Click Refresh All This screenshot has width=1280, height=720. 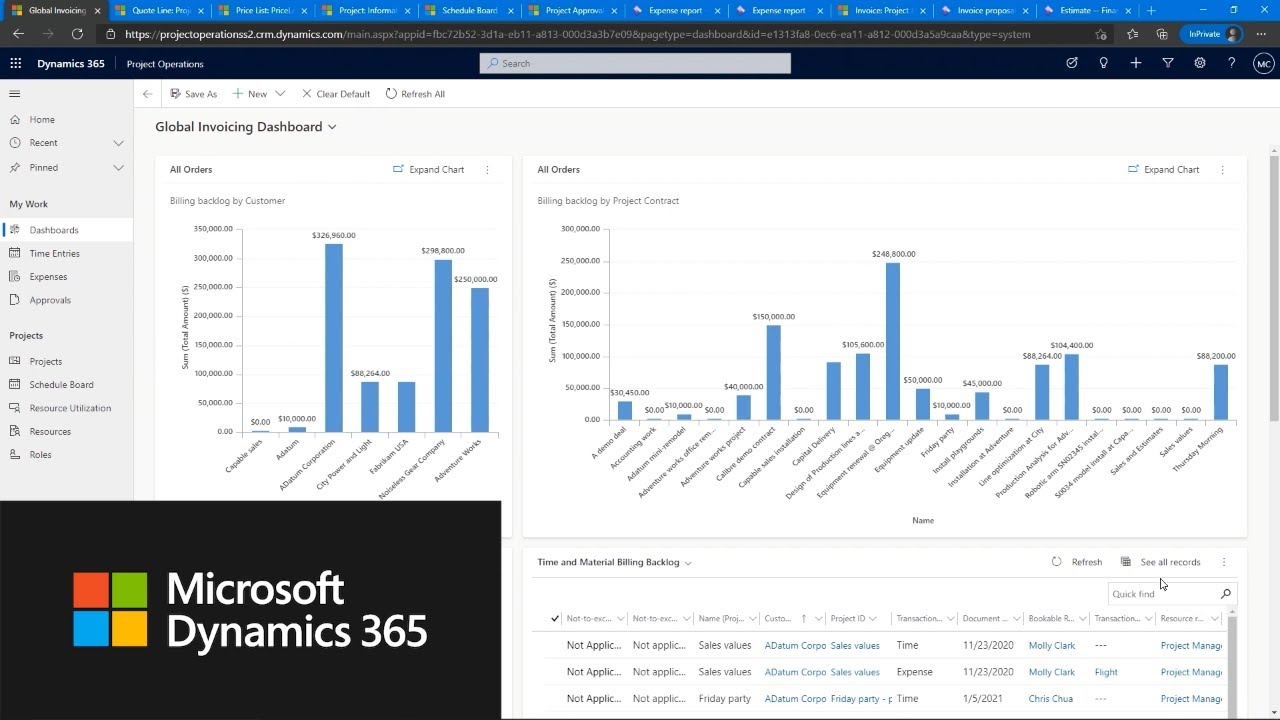tap(415, 94)
